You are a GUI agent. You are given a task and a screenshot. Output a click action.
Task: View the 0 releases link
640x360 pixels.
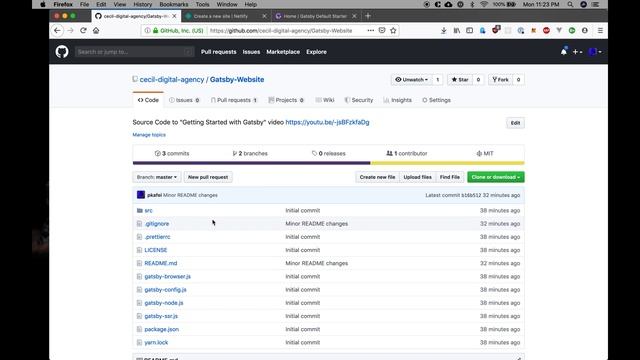329,153
